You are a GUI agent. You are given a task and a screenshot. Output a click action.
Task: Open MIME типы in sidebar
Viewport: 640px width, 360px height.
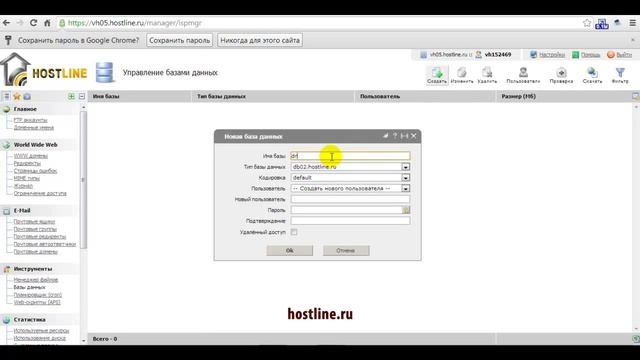27,178
